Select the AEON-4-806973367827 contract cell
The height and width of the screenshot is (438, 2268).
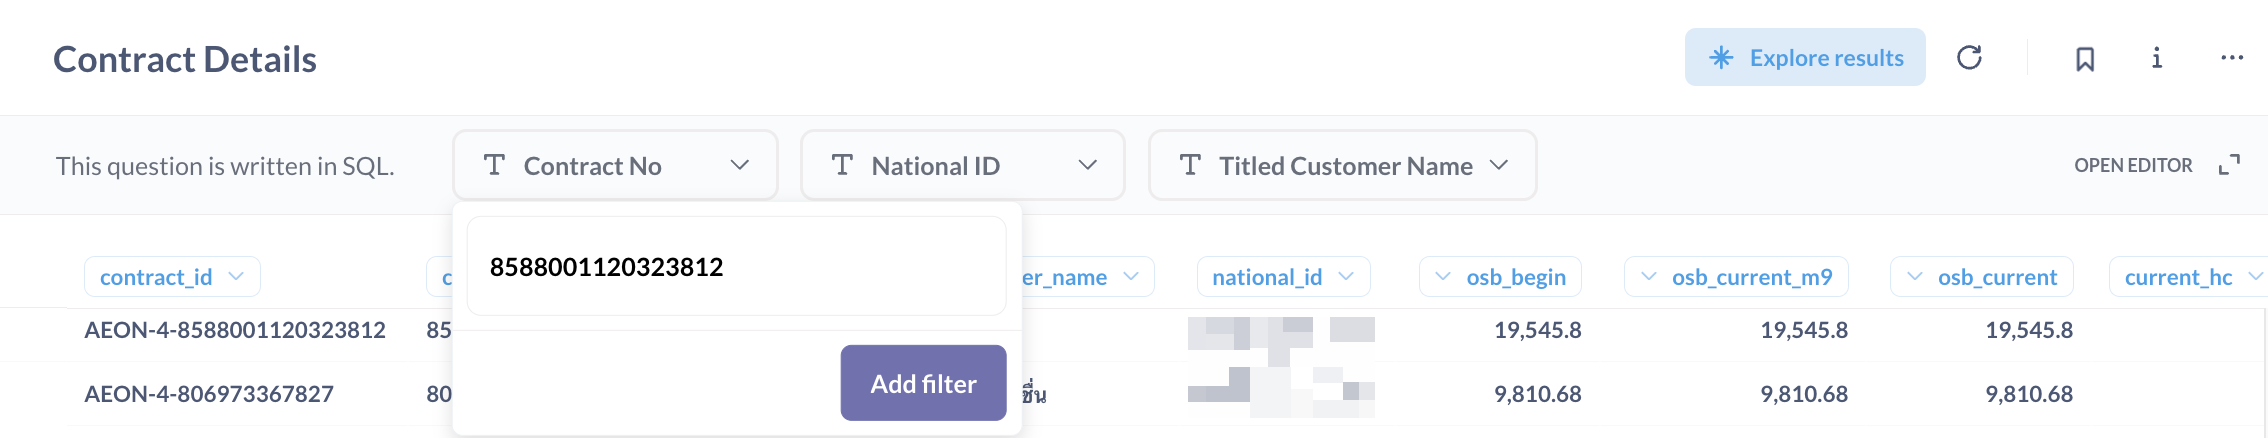click(x=209, y=394)
